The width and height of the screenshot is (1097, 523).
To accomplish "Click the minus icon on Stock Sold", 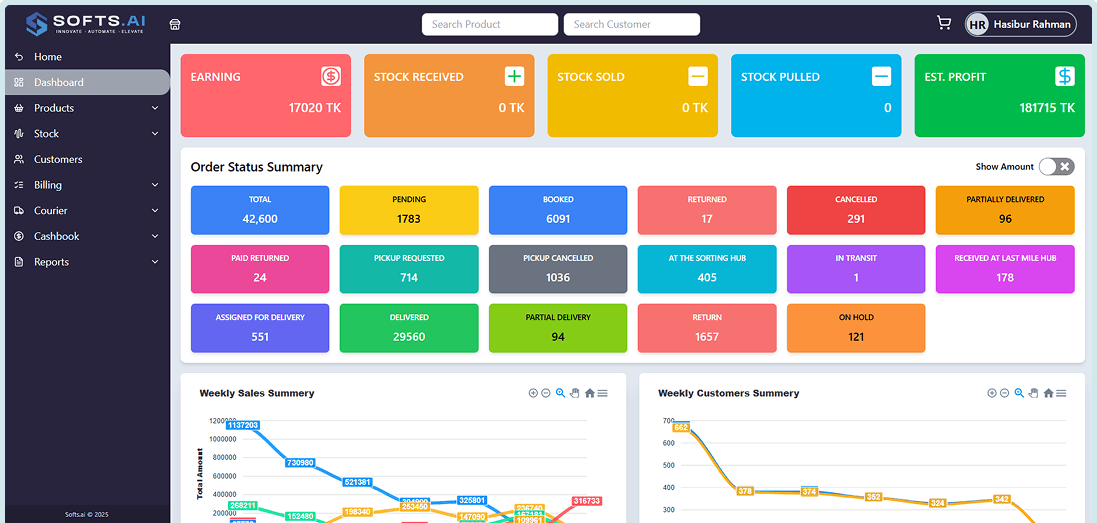I will coord(698,76).
